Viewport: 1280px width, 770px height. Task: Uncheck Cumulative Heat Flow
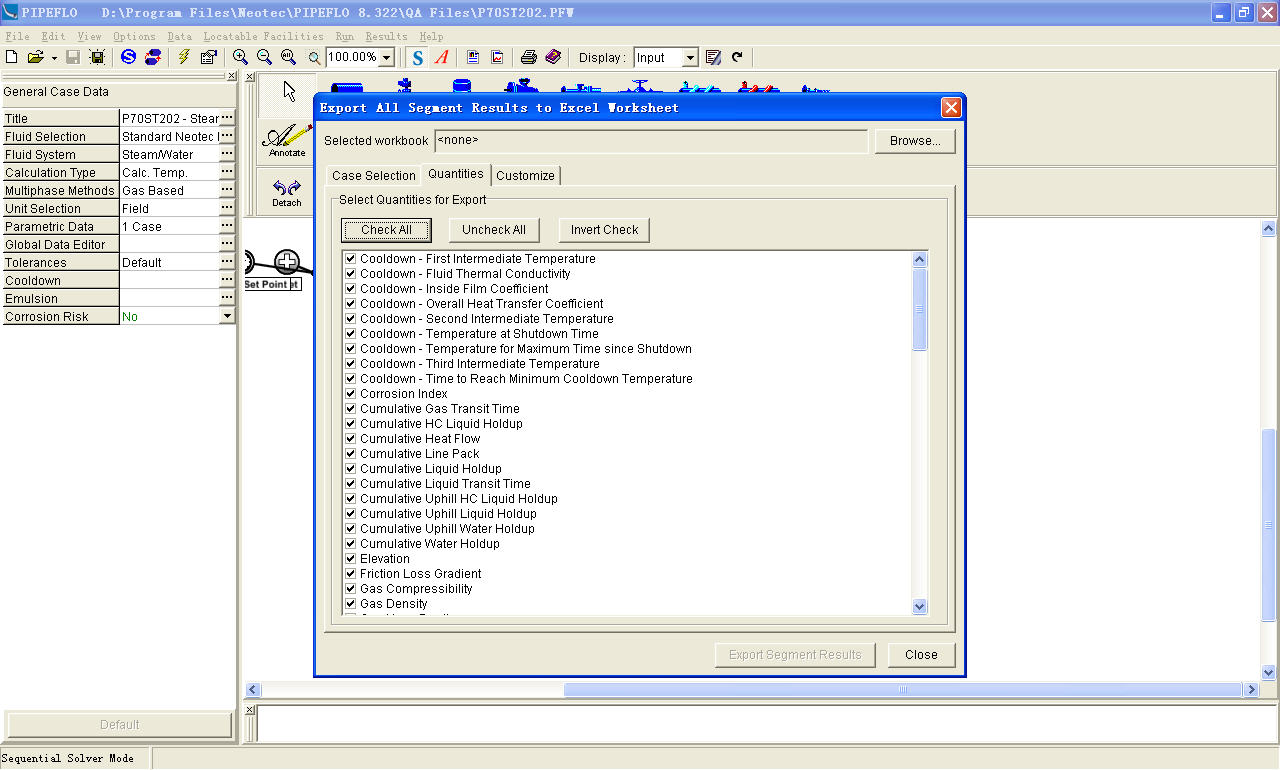[351, 438]
